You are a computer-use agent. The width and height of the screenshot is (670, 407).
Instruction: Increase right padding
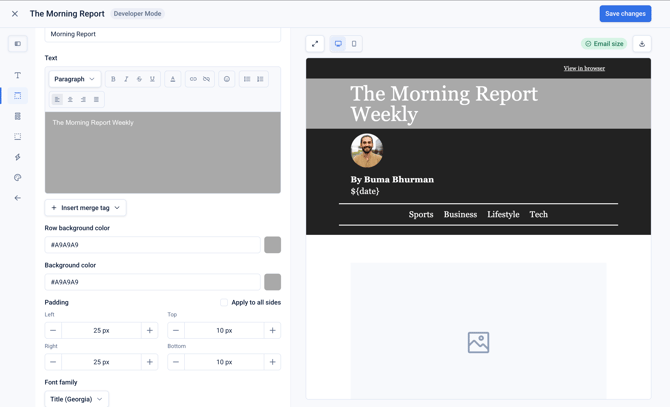tap(150, 362)
